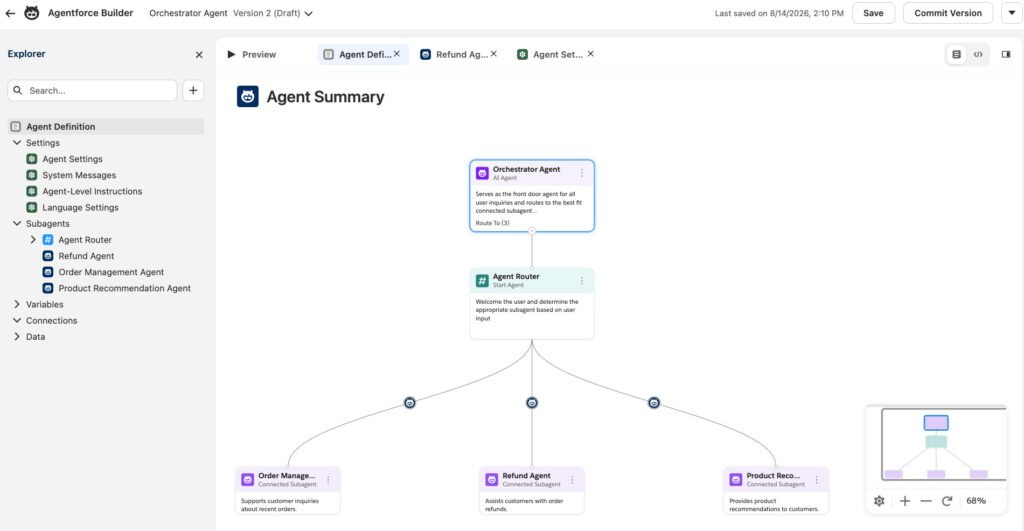Focus the Explorer search field
This screenshot has height=531, width=1024.
pos(92,91)
